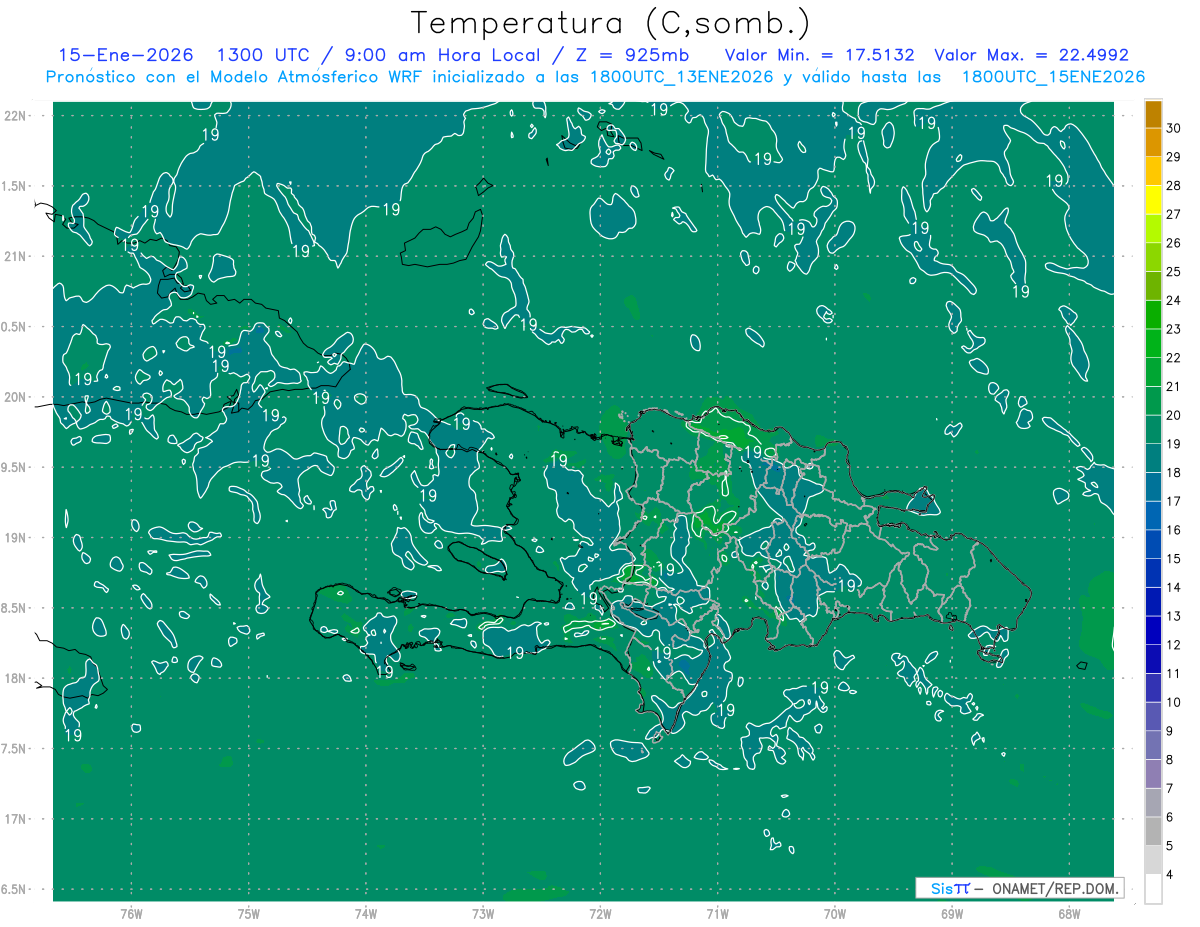Click the '74W' longitude axis label
Viewport: 1200px width, 927px height.
click(x=366, y=914)
